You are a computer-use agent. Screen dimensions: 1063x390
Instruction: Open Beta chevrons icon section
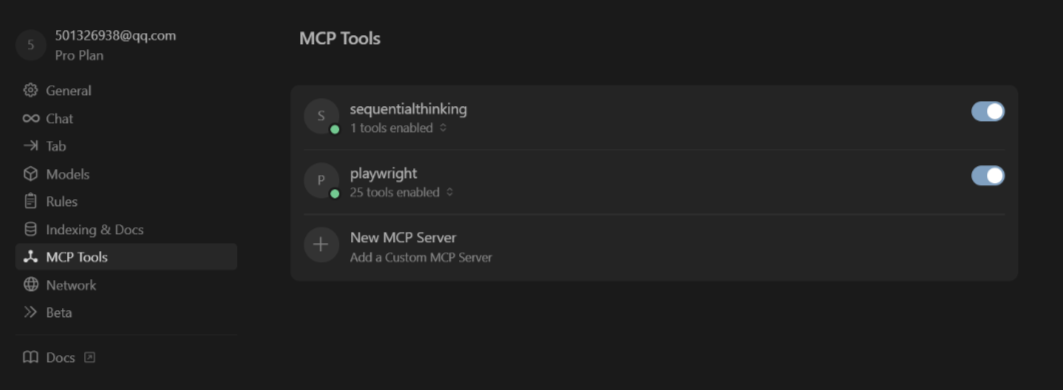click(31, 313)
